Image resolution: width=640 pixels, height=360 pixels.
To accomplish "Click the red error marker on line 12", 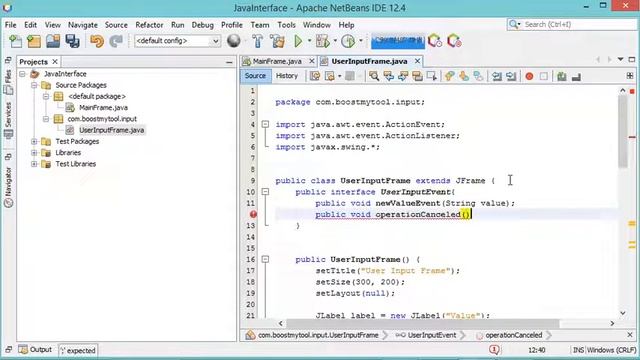I will point(253,214).
